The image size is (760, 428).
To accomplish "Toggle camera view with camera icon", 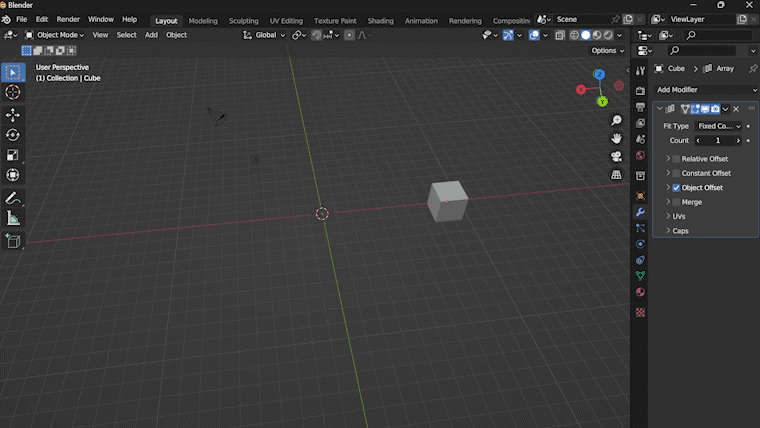I will 617,157.
